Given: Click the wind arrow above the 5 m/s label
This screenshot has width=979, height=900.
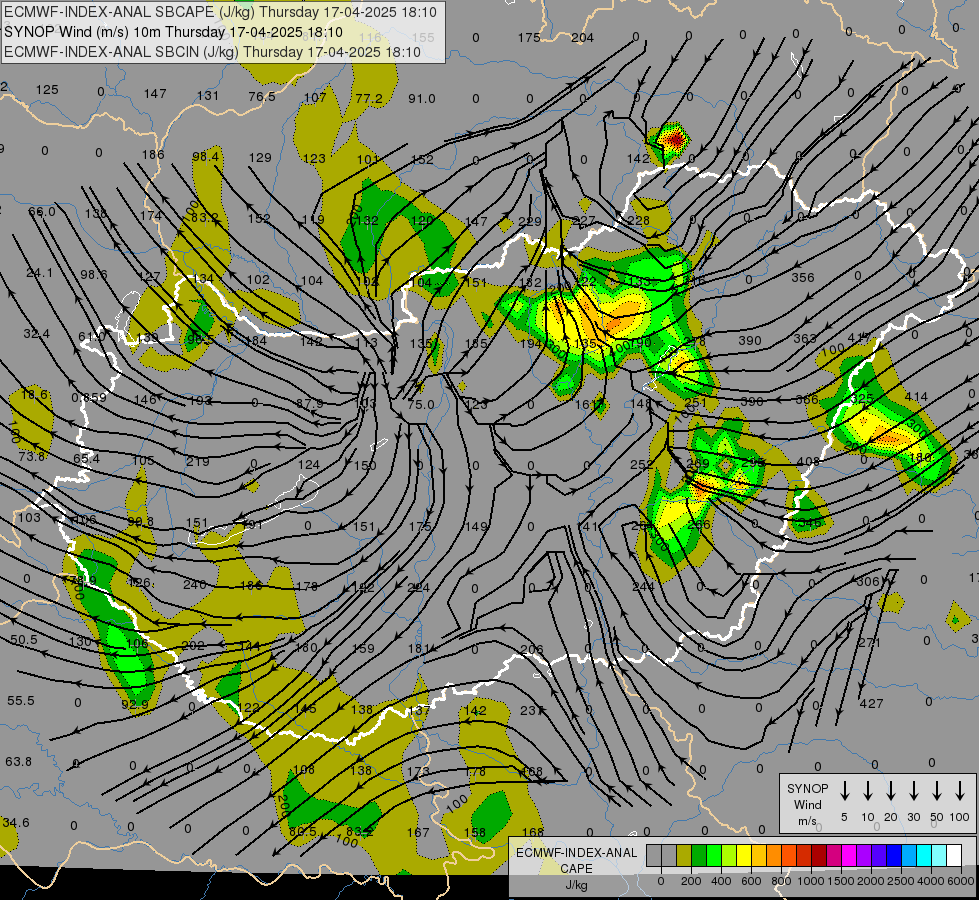Looking at the screenshot, I should tap(844, 791).
